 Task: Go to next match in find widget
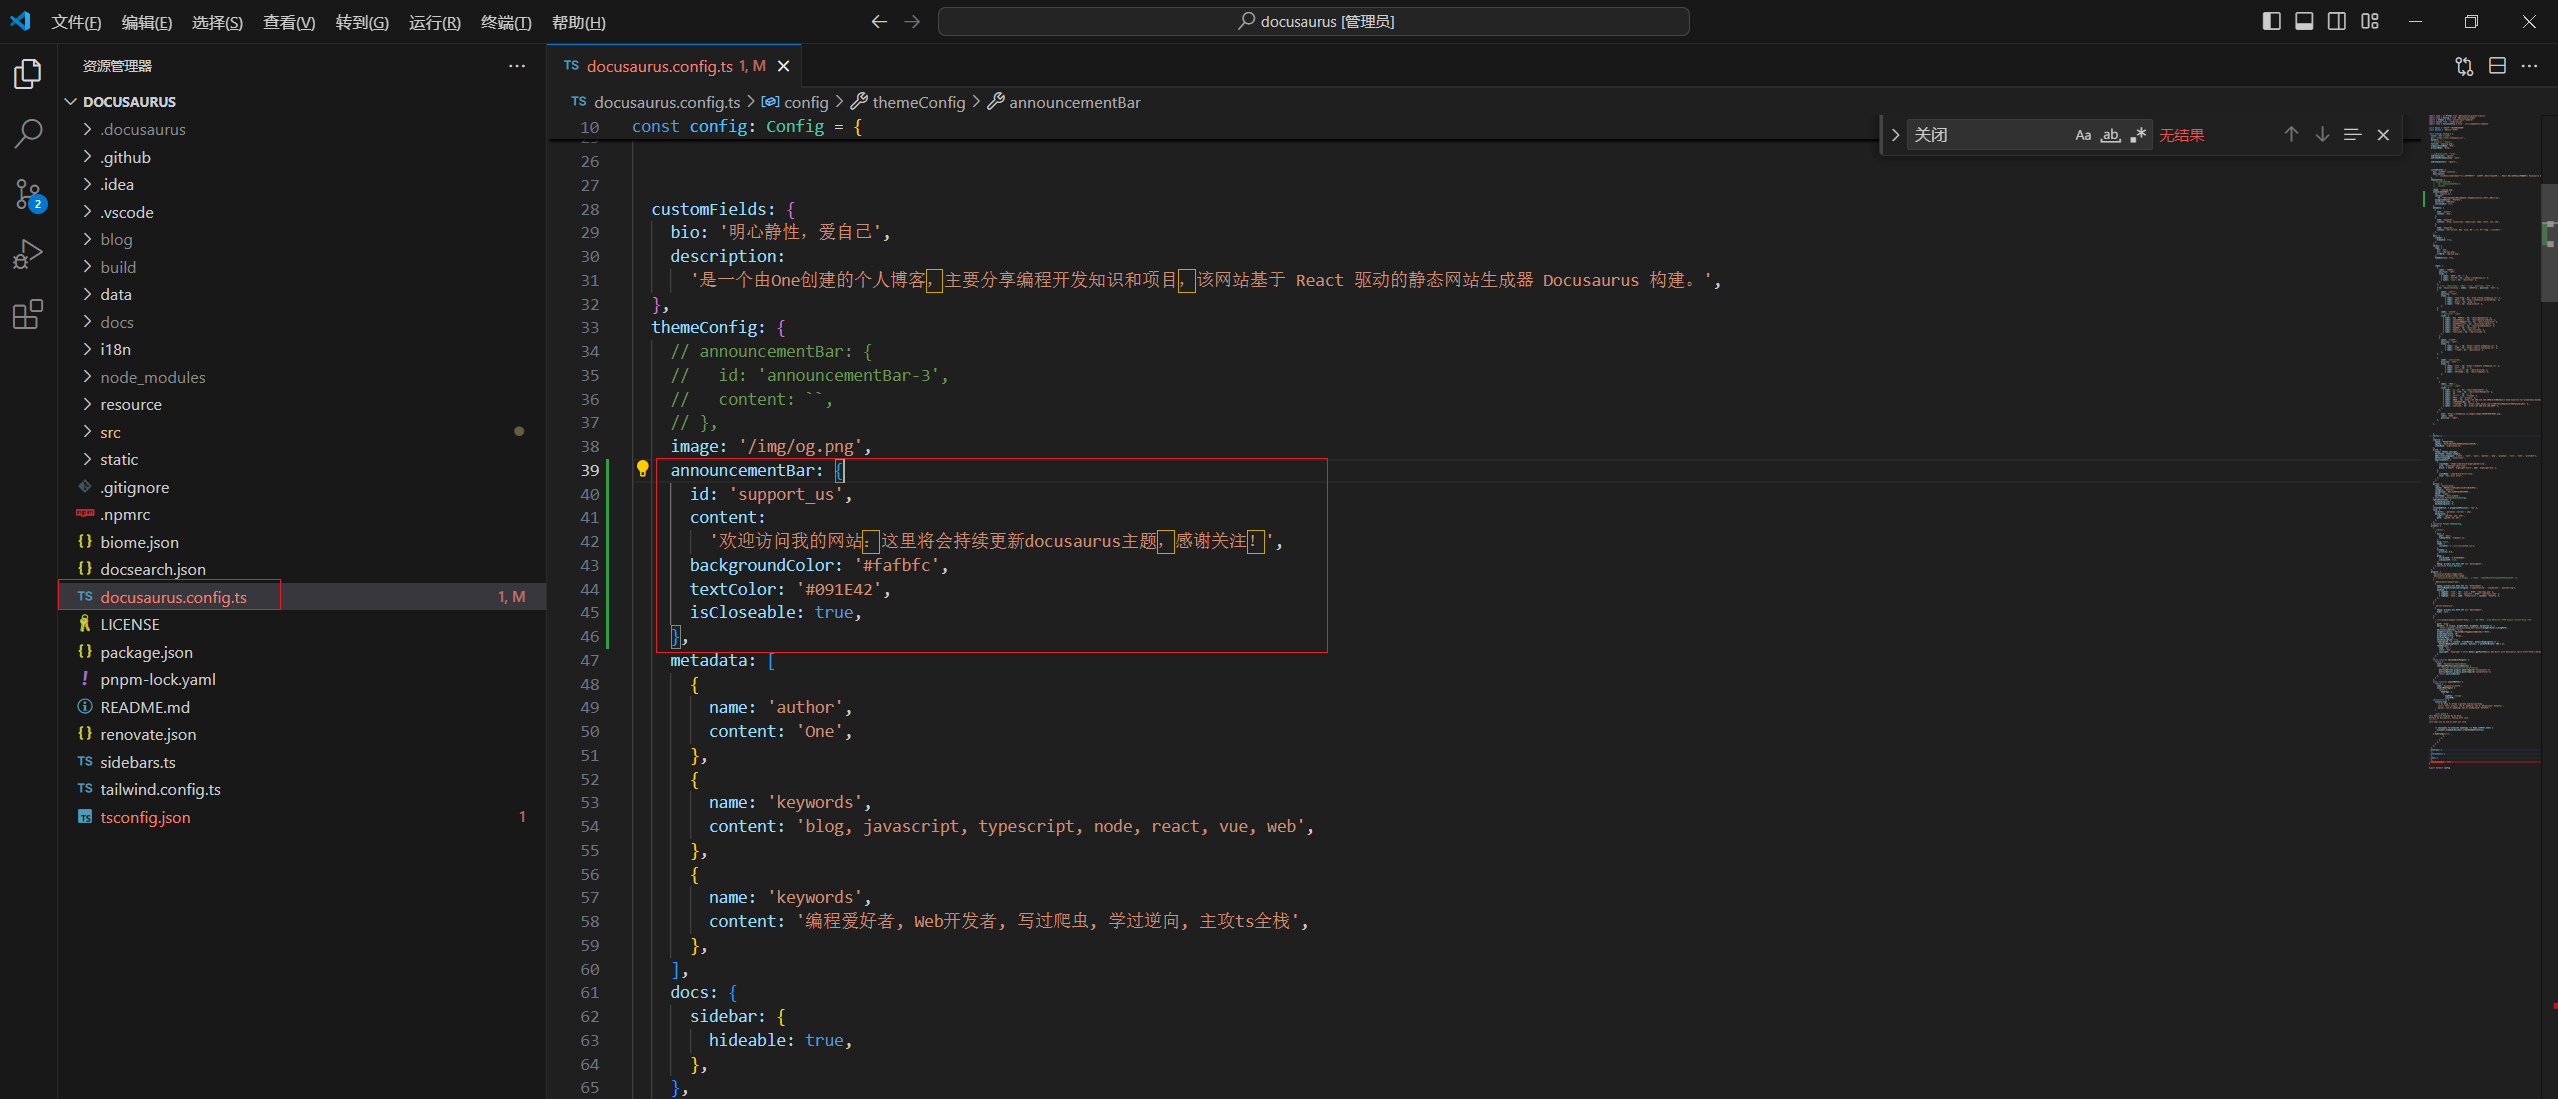2322,135
